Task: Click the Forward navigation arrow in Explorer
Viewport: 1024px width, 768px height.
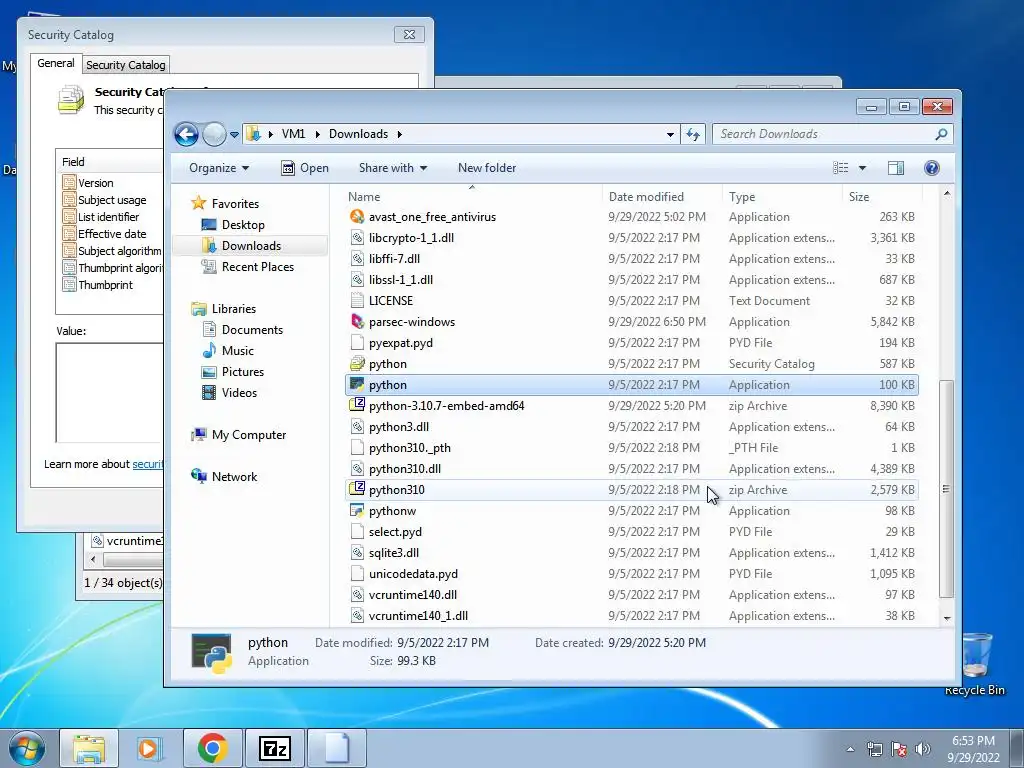Action: click(214, 135)
